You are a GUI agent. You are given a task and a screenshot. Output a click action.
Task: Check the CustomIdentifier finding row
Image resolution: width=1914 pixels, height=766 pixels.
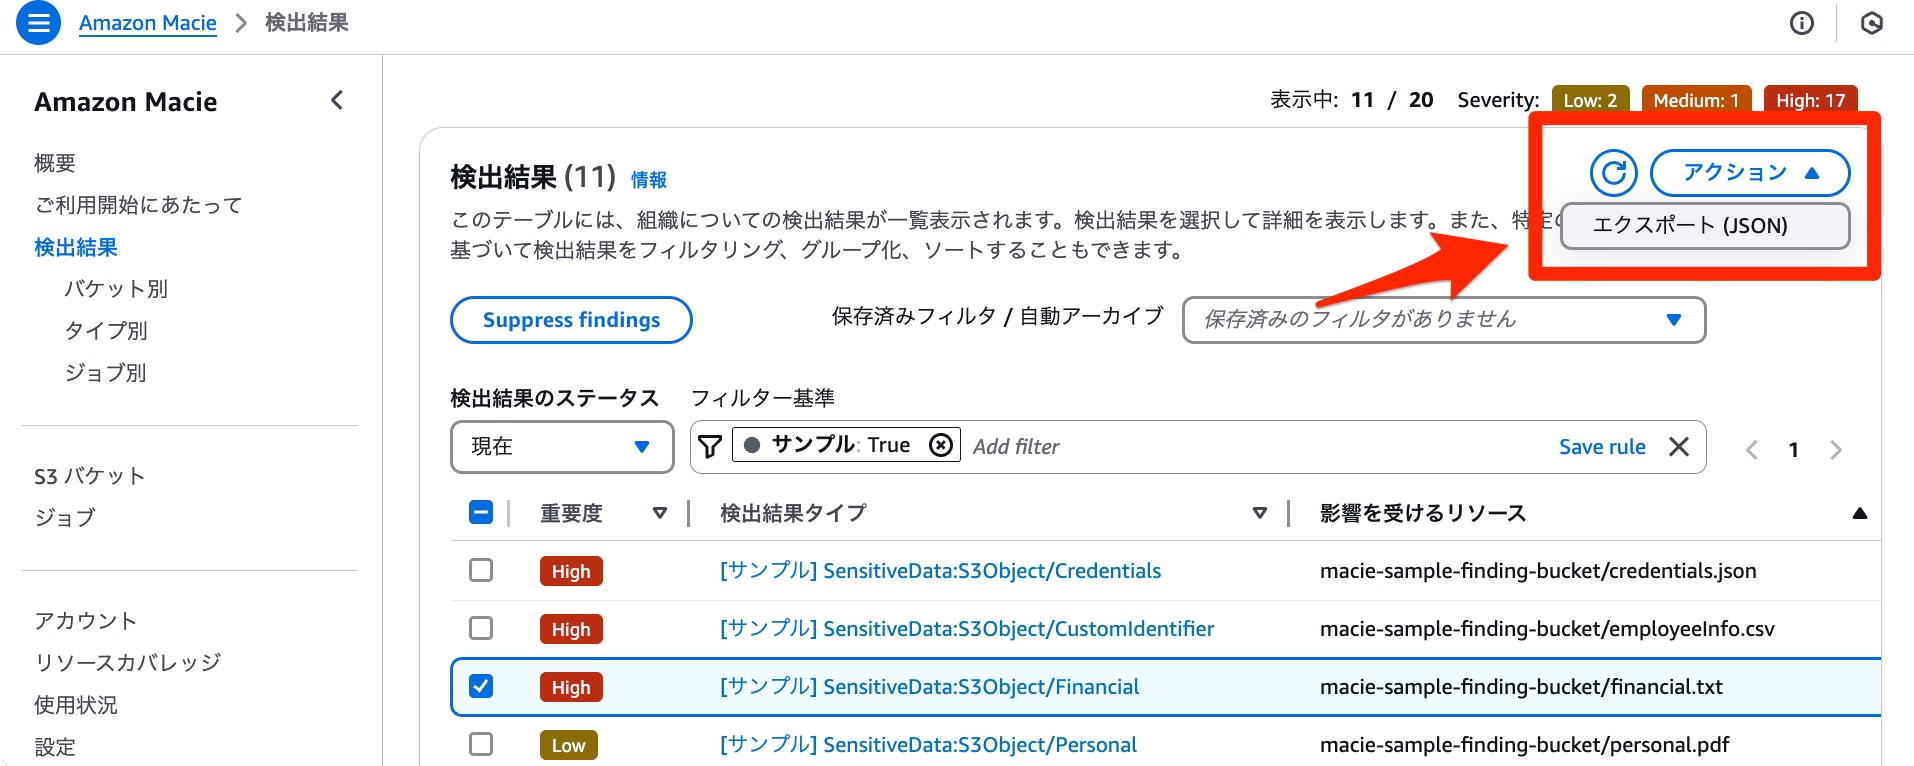click(x=481, y=628)
